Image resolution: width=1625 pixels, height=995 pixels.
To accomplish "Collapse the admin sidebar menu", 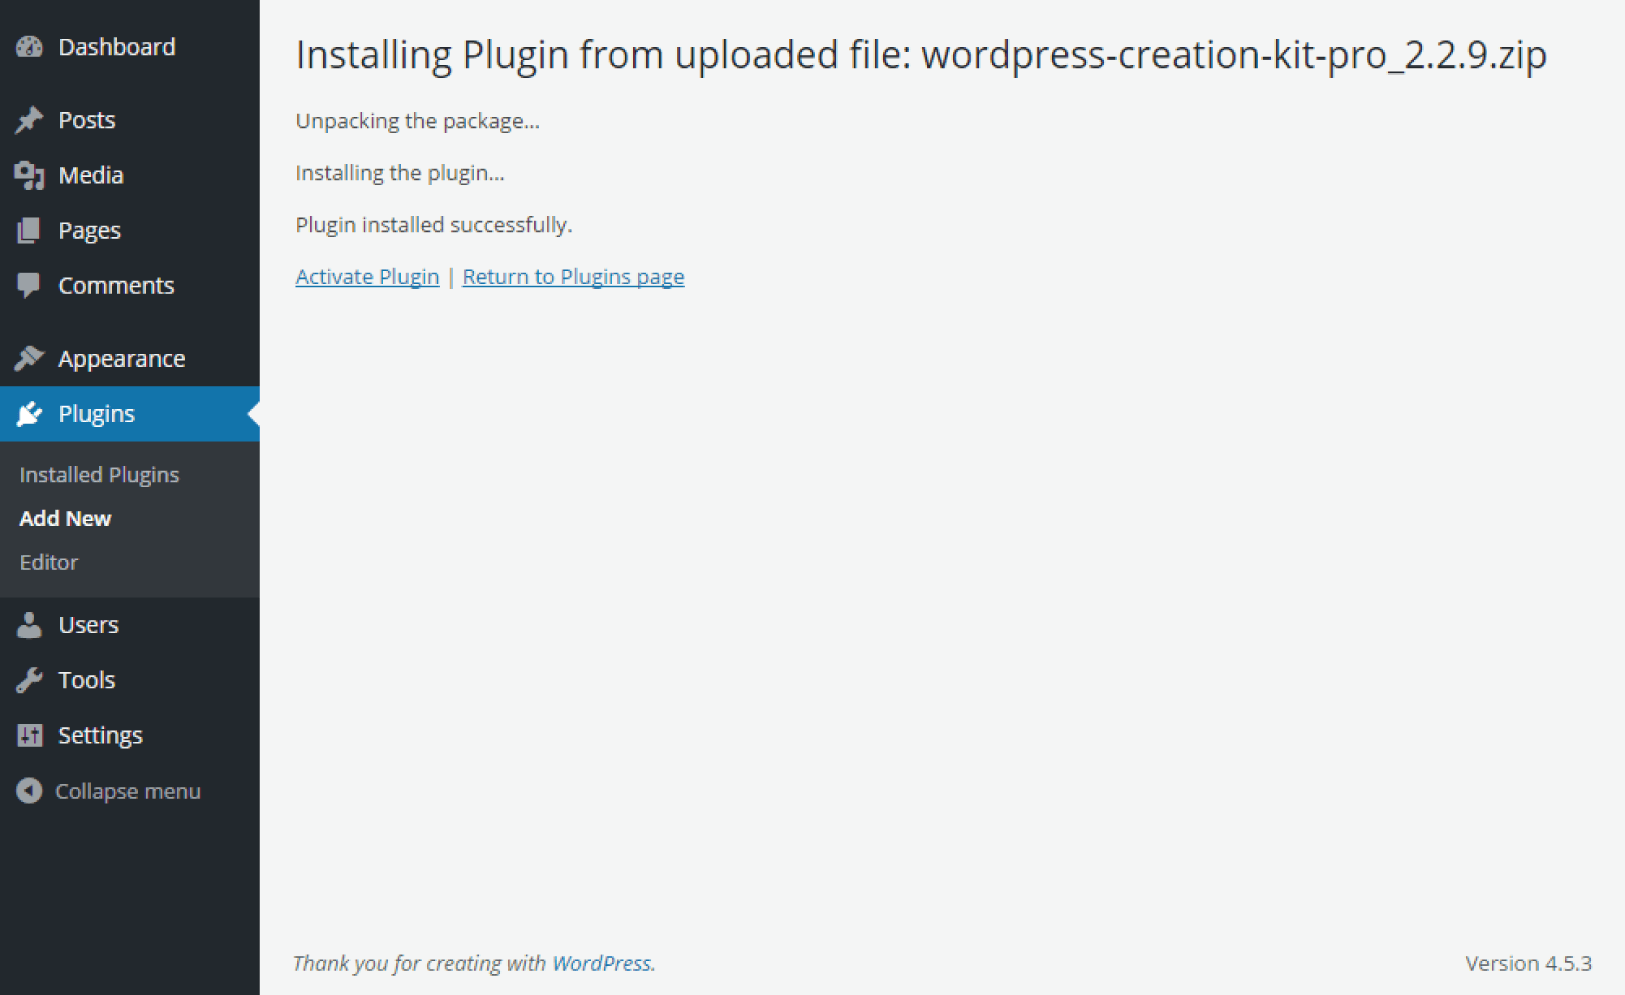I will (x=128, y=791).
